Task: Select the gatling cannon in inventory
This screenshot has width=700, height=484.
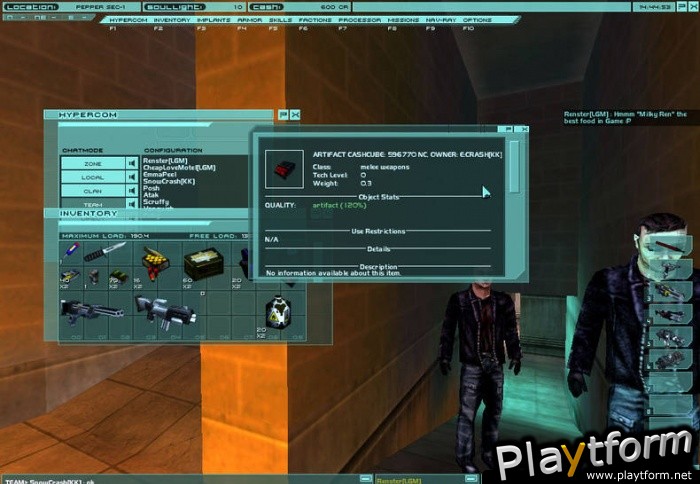Action: pyautogui.click(x=92, y=311)
